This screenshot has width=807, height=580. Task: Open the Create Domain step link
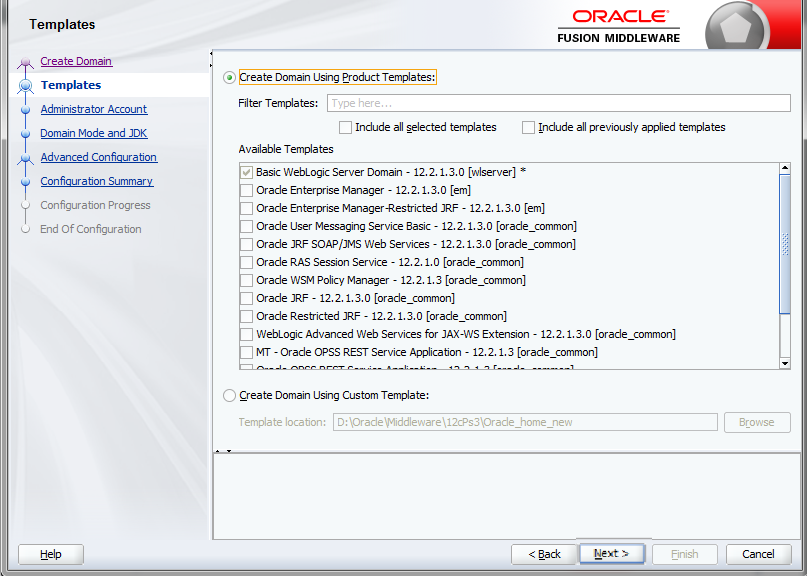[76, 61]
